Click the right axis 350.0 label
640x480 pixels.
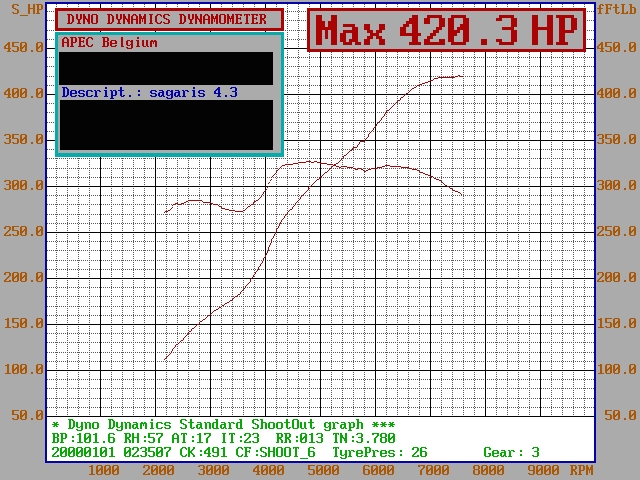tap(616, 140)
